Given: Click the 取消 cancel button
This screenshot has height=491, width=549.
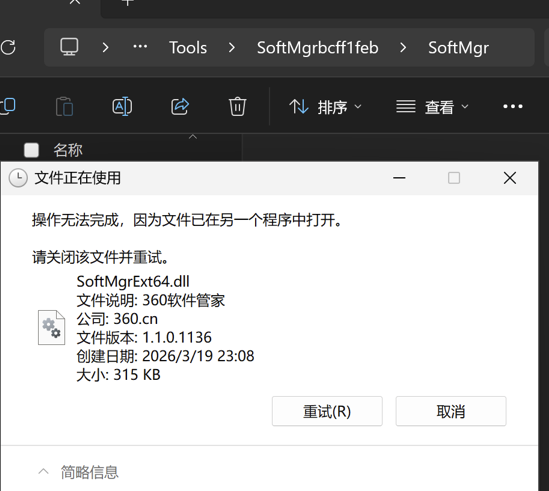Looking at the screenshot, I should [451, 411].
